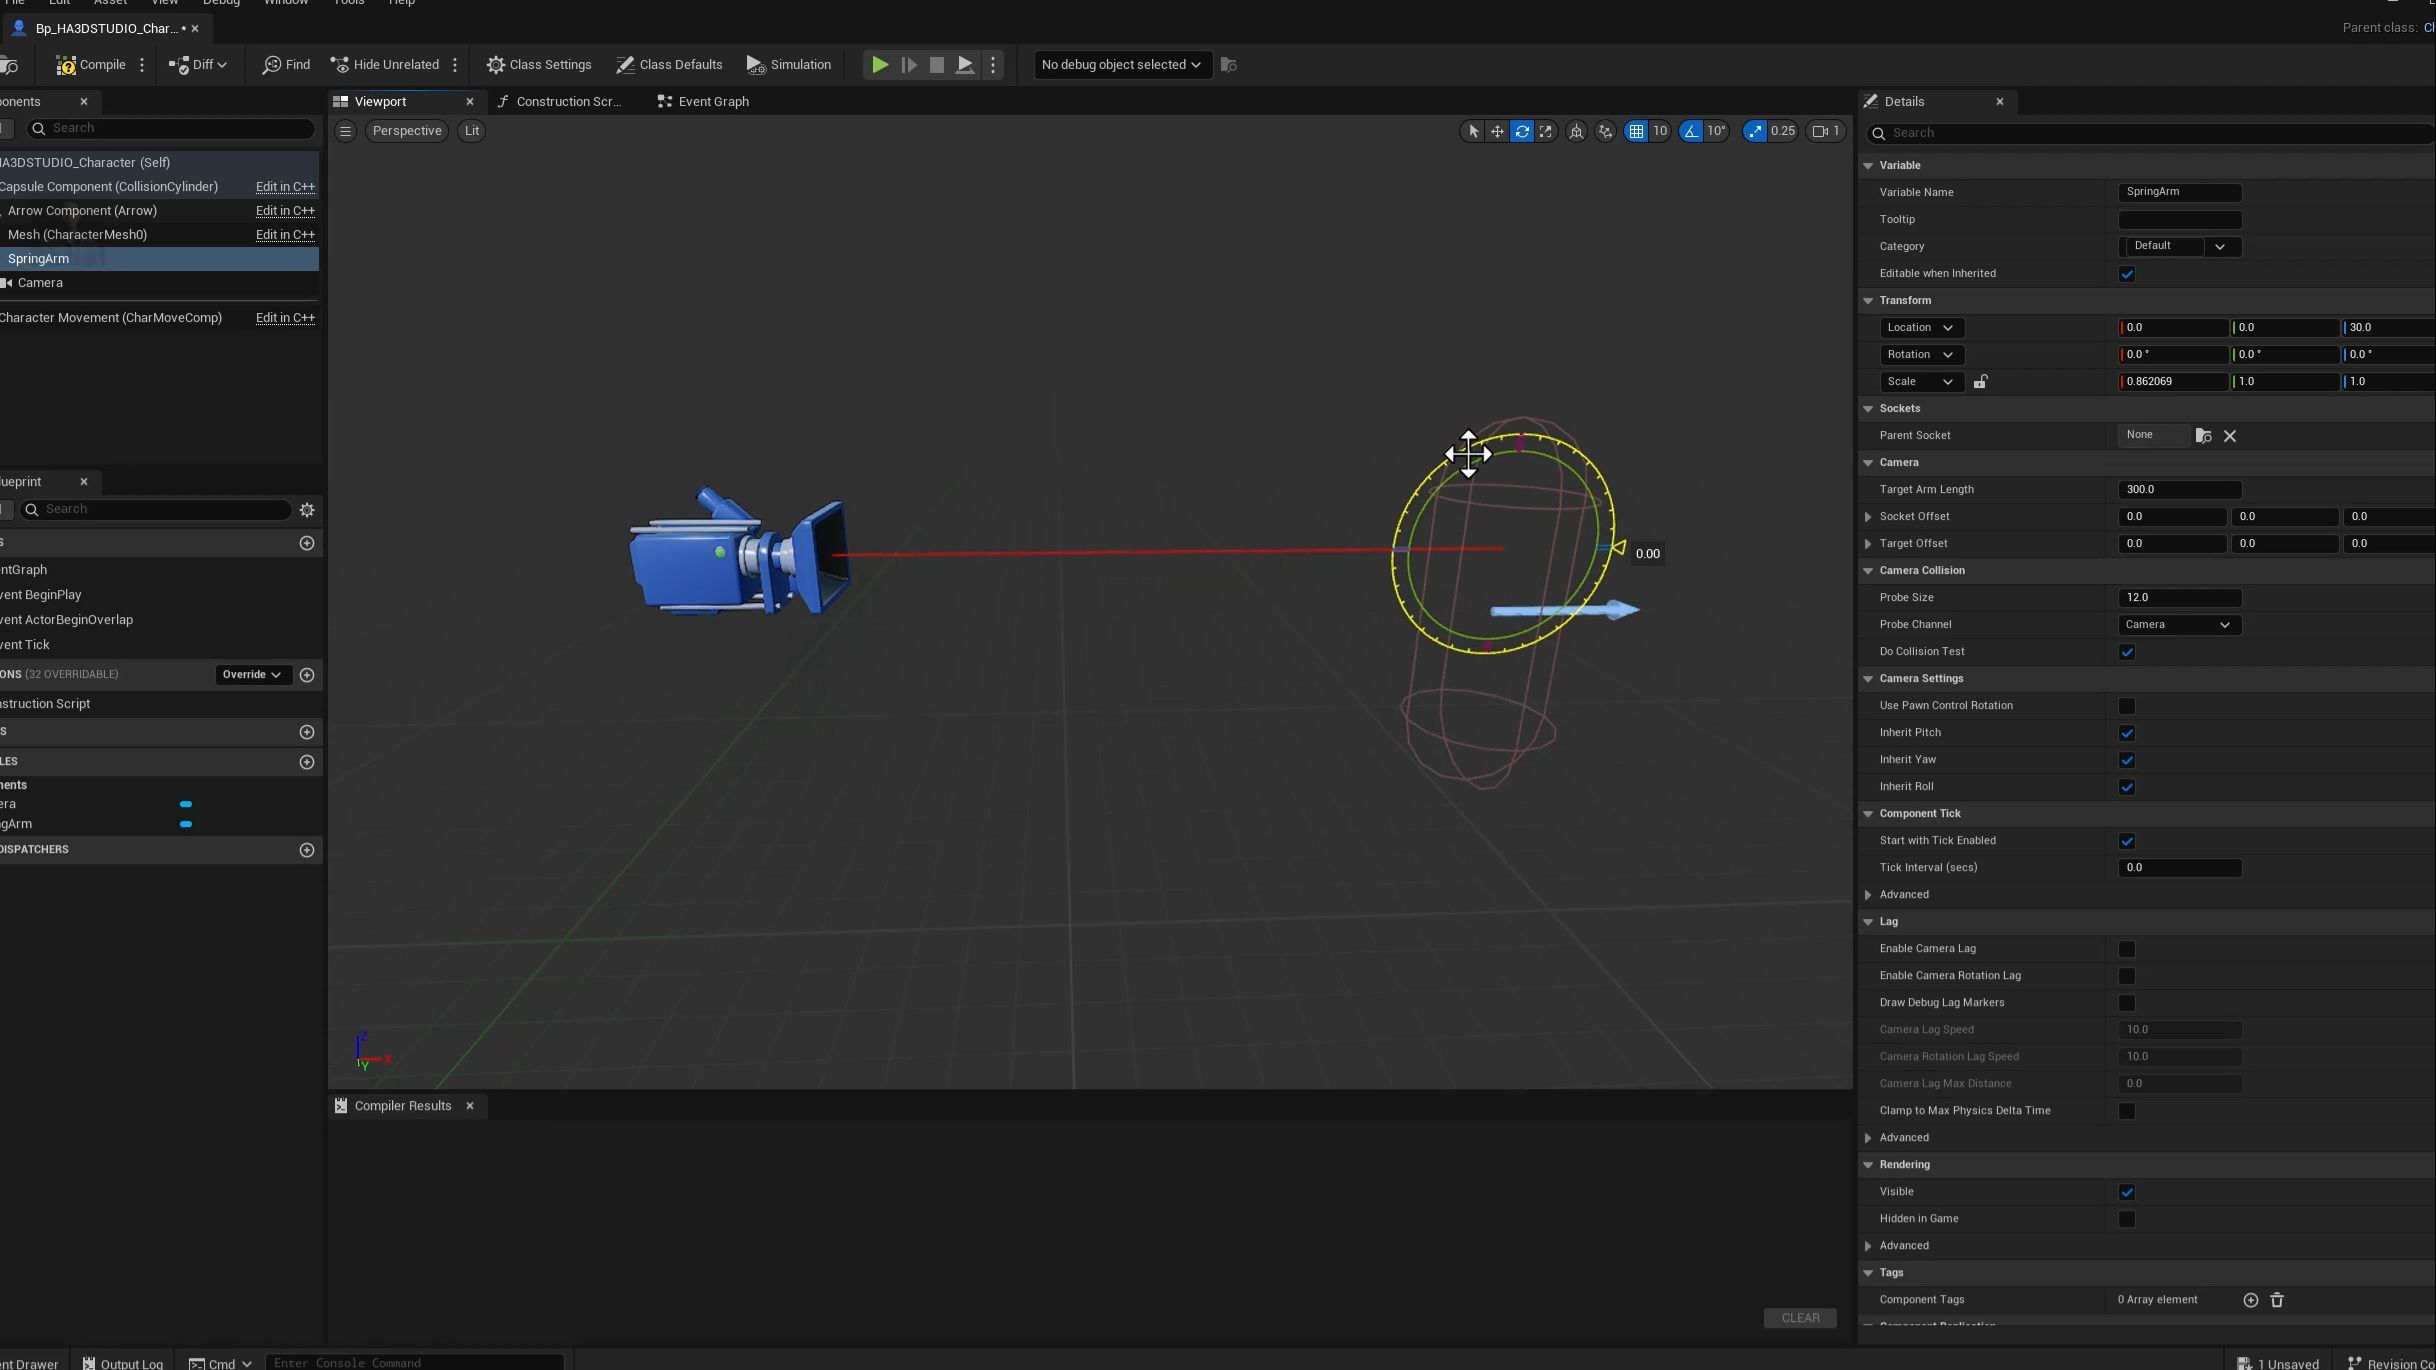2436x1370 pixels.
Task: Enable Use Pawn Control Rotation checkbox
Action: [2127, 706]
